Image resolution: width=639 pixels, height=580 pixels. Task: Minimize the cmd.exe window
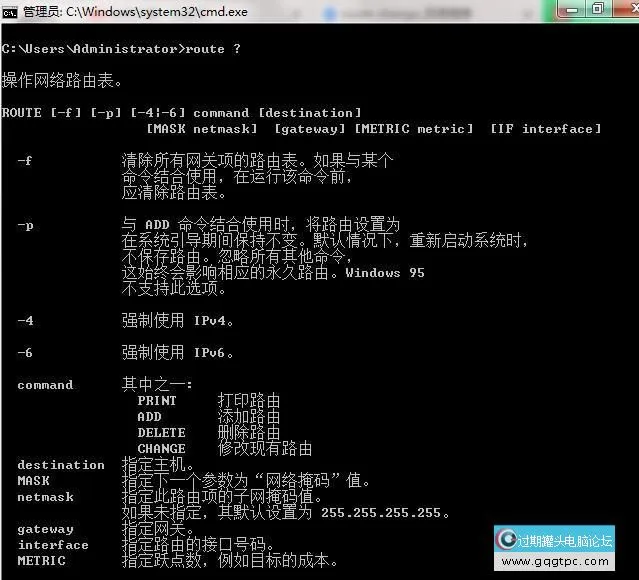pos(572,10)
